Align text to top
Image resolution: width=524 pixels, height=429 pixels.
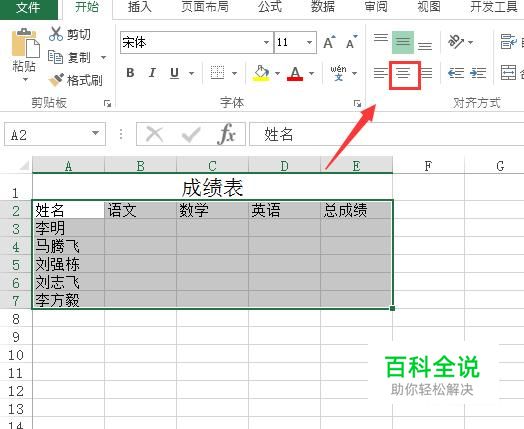point(381,38)
